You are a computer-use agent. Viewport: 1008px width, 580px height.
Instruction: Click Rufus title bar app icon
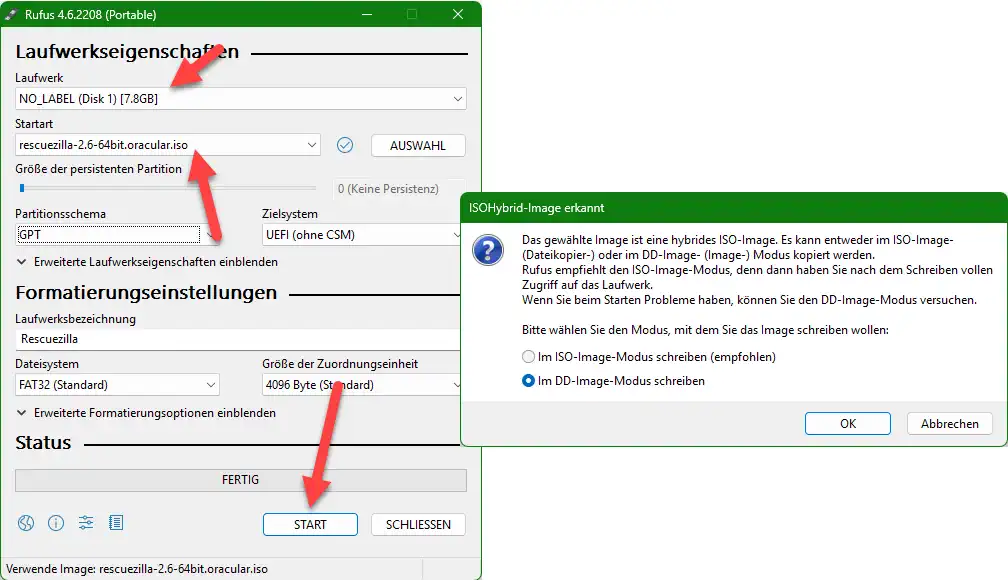(x=11, y=14)
